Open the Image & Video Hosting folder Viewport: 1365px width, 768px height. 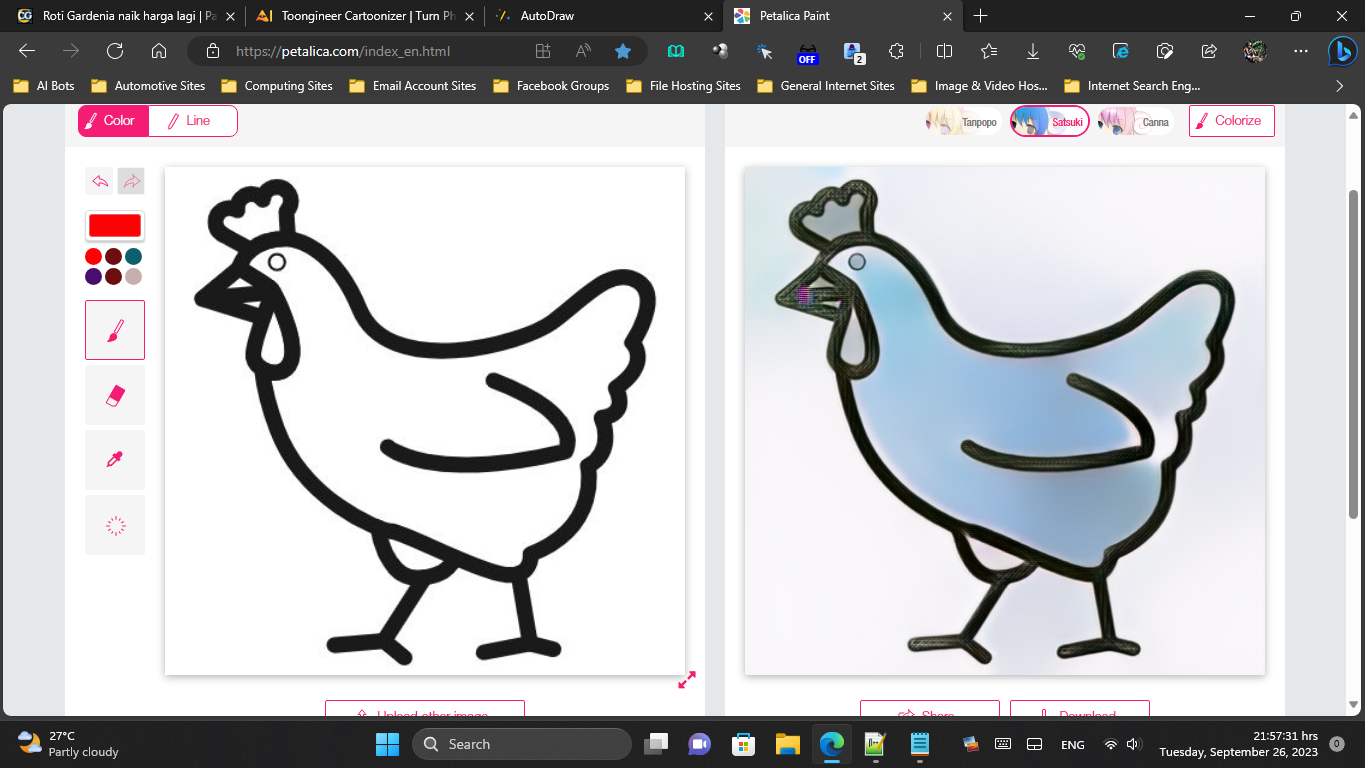pyautogui.click(x=979, y=86)
